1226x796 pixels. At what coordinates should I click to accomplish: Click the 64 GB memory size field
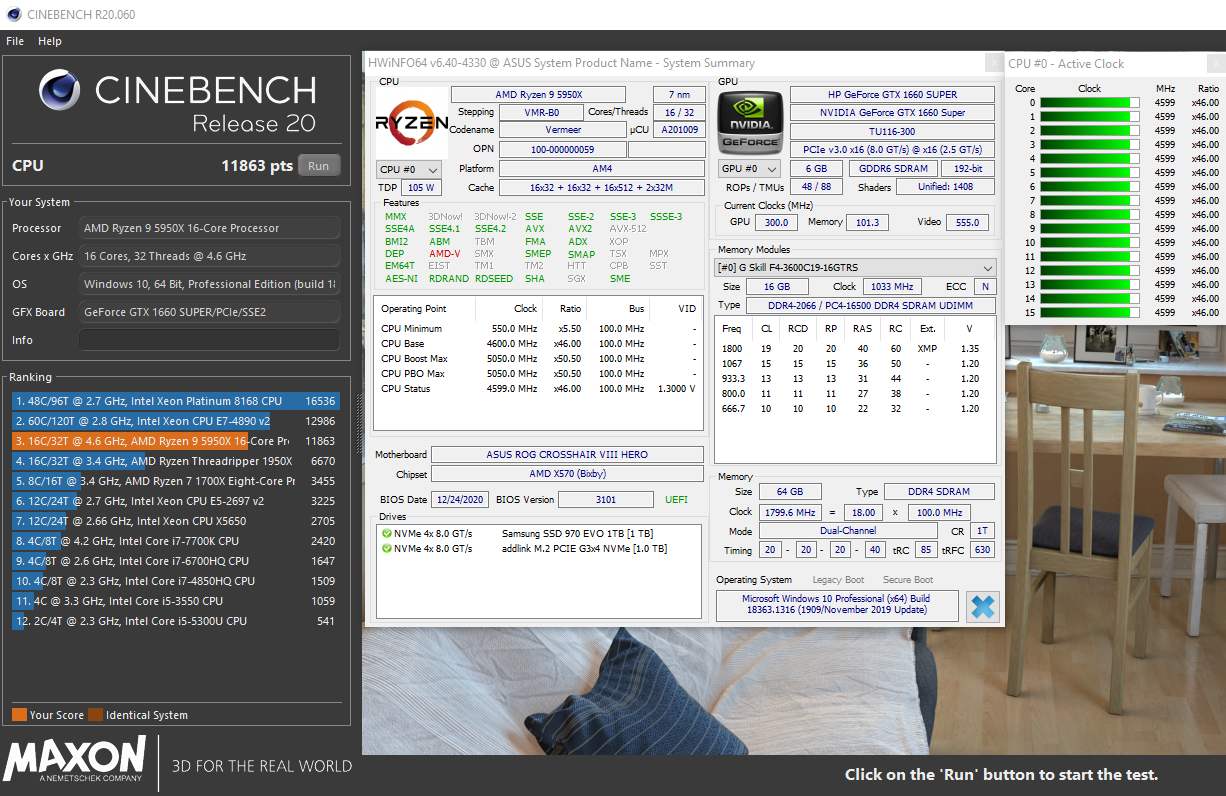pyautogui.click(x=789, y=492)
